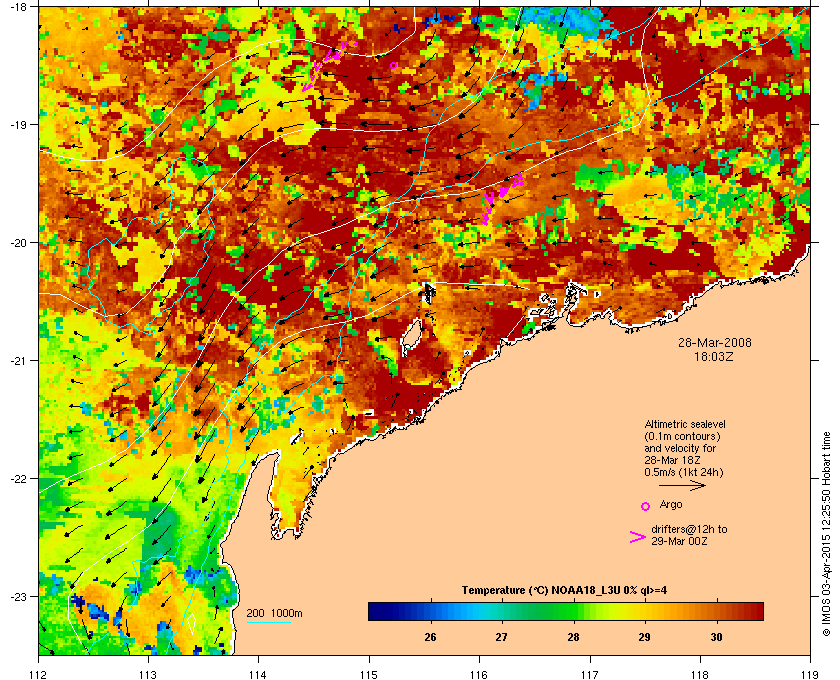Image resolution: width=840 pixels, height=680 pixels.
Task: Click the 'Argo' legend label
Action: [x=671, y=504]
